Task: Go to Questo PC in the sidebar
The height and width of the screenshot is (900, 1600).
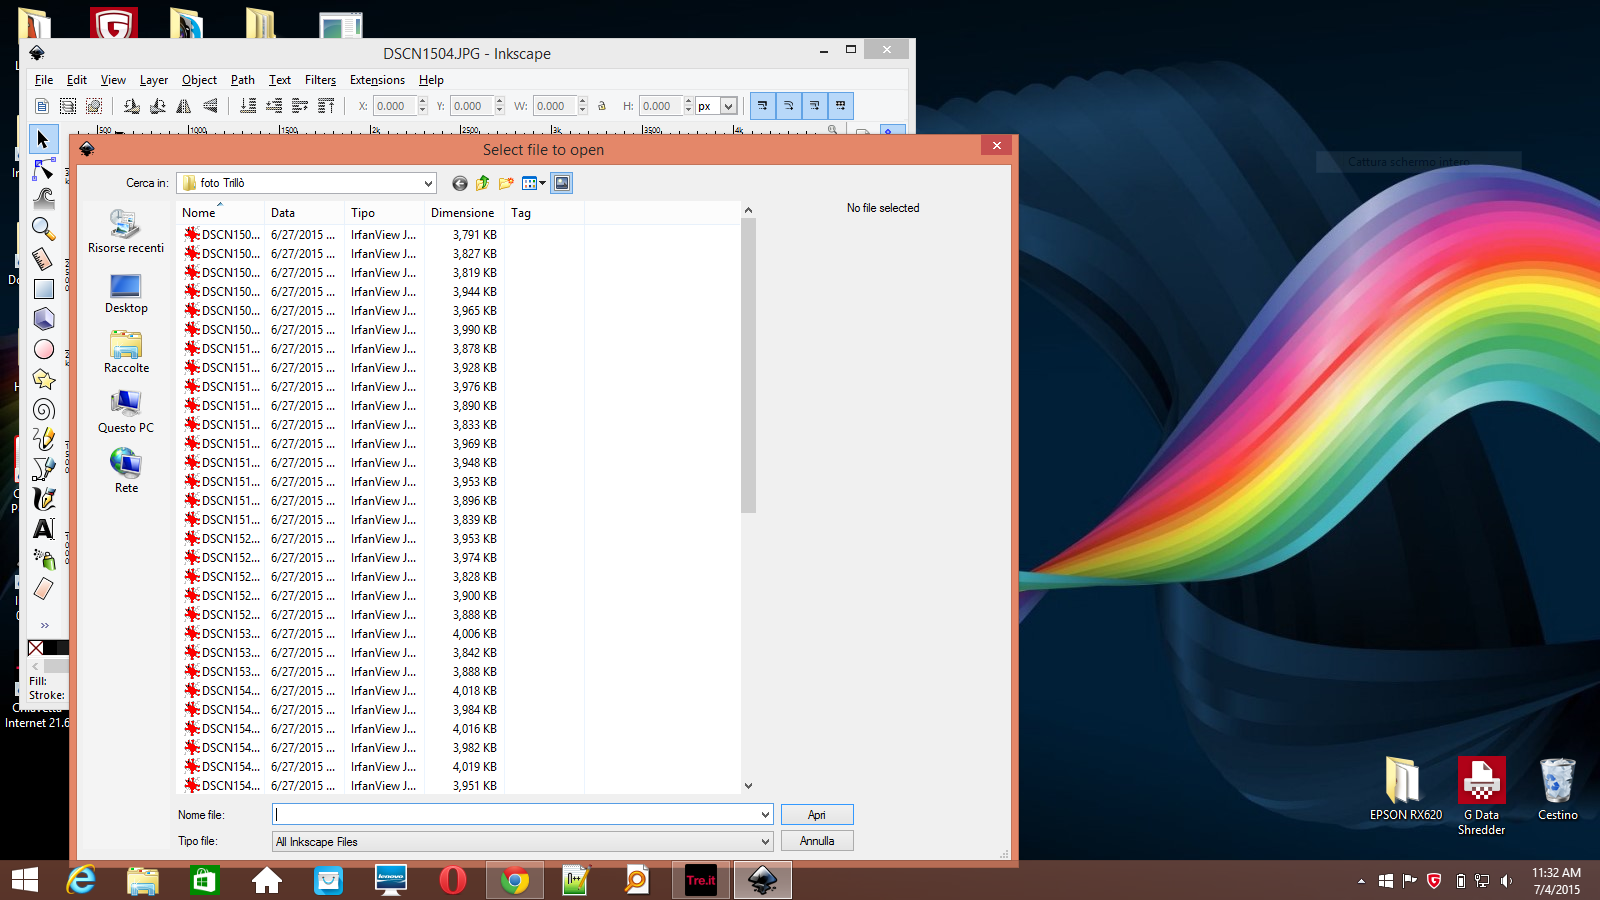Action: 126,412
